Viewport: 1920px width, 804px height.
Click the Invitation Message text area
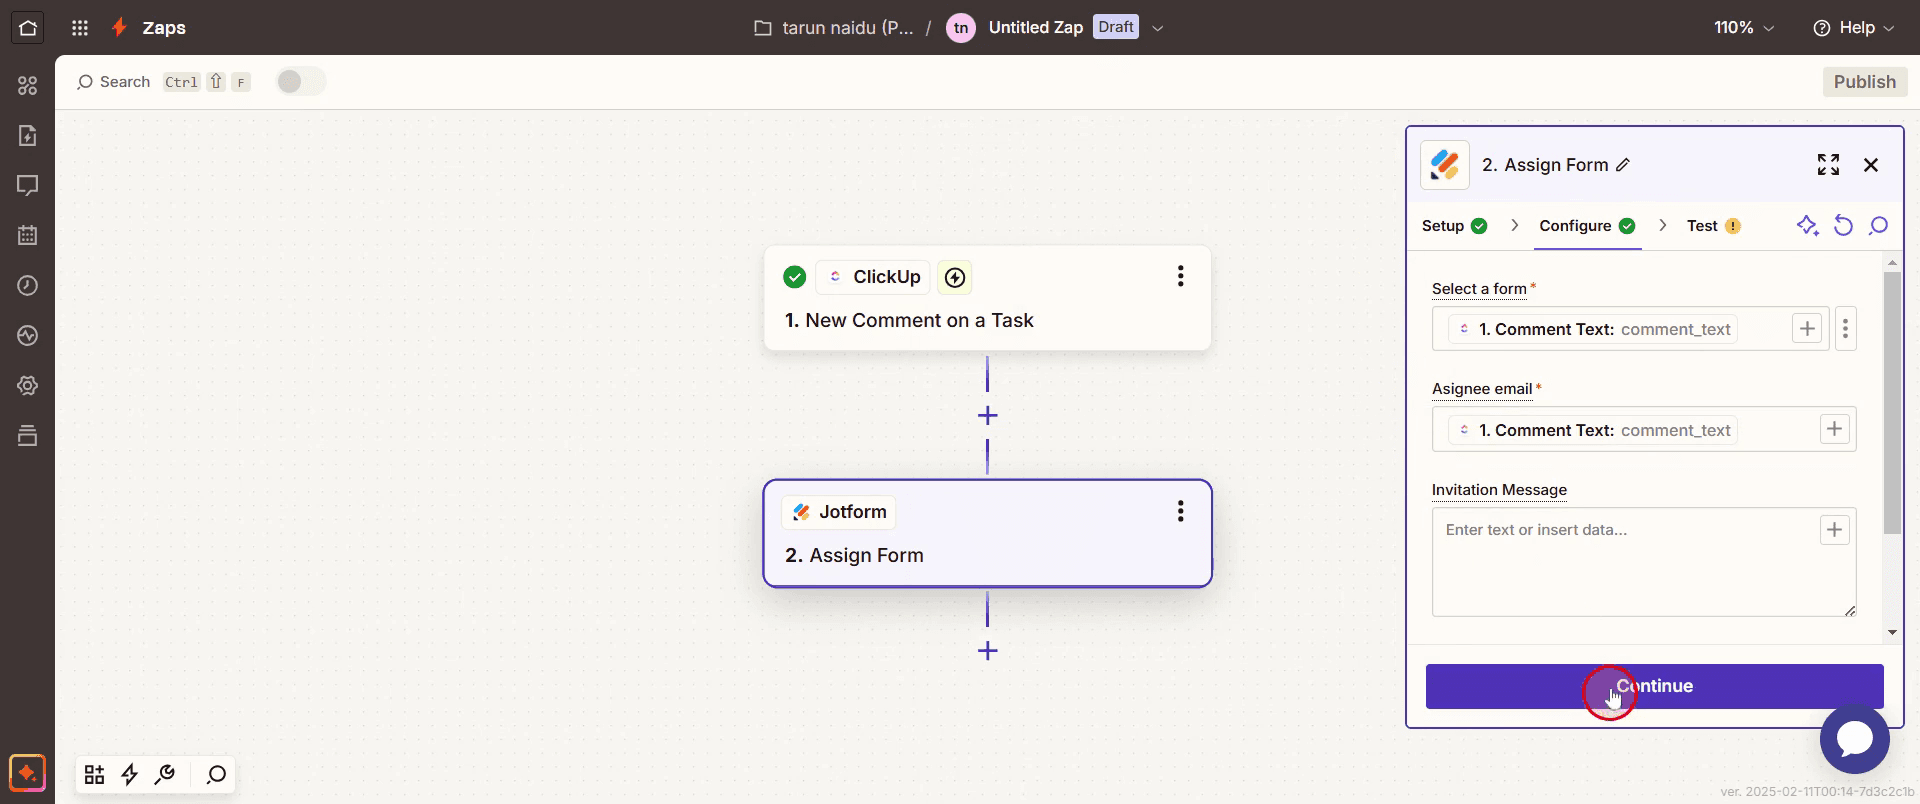click(1644, 562)
